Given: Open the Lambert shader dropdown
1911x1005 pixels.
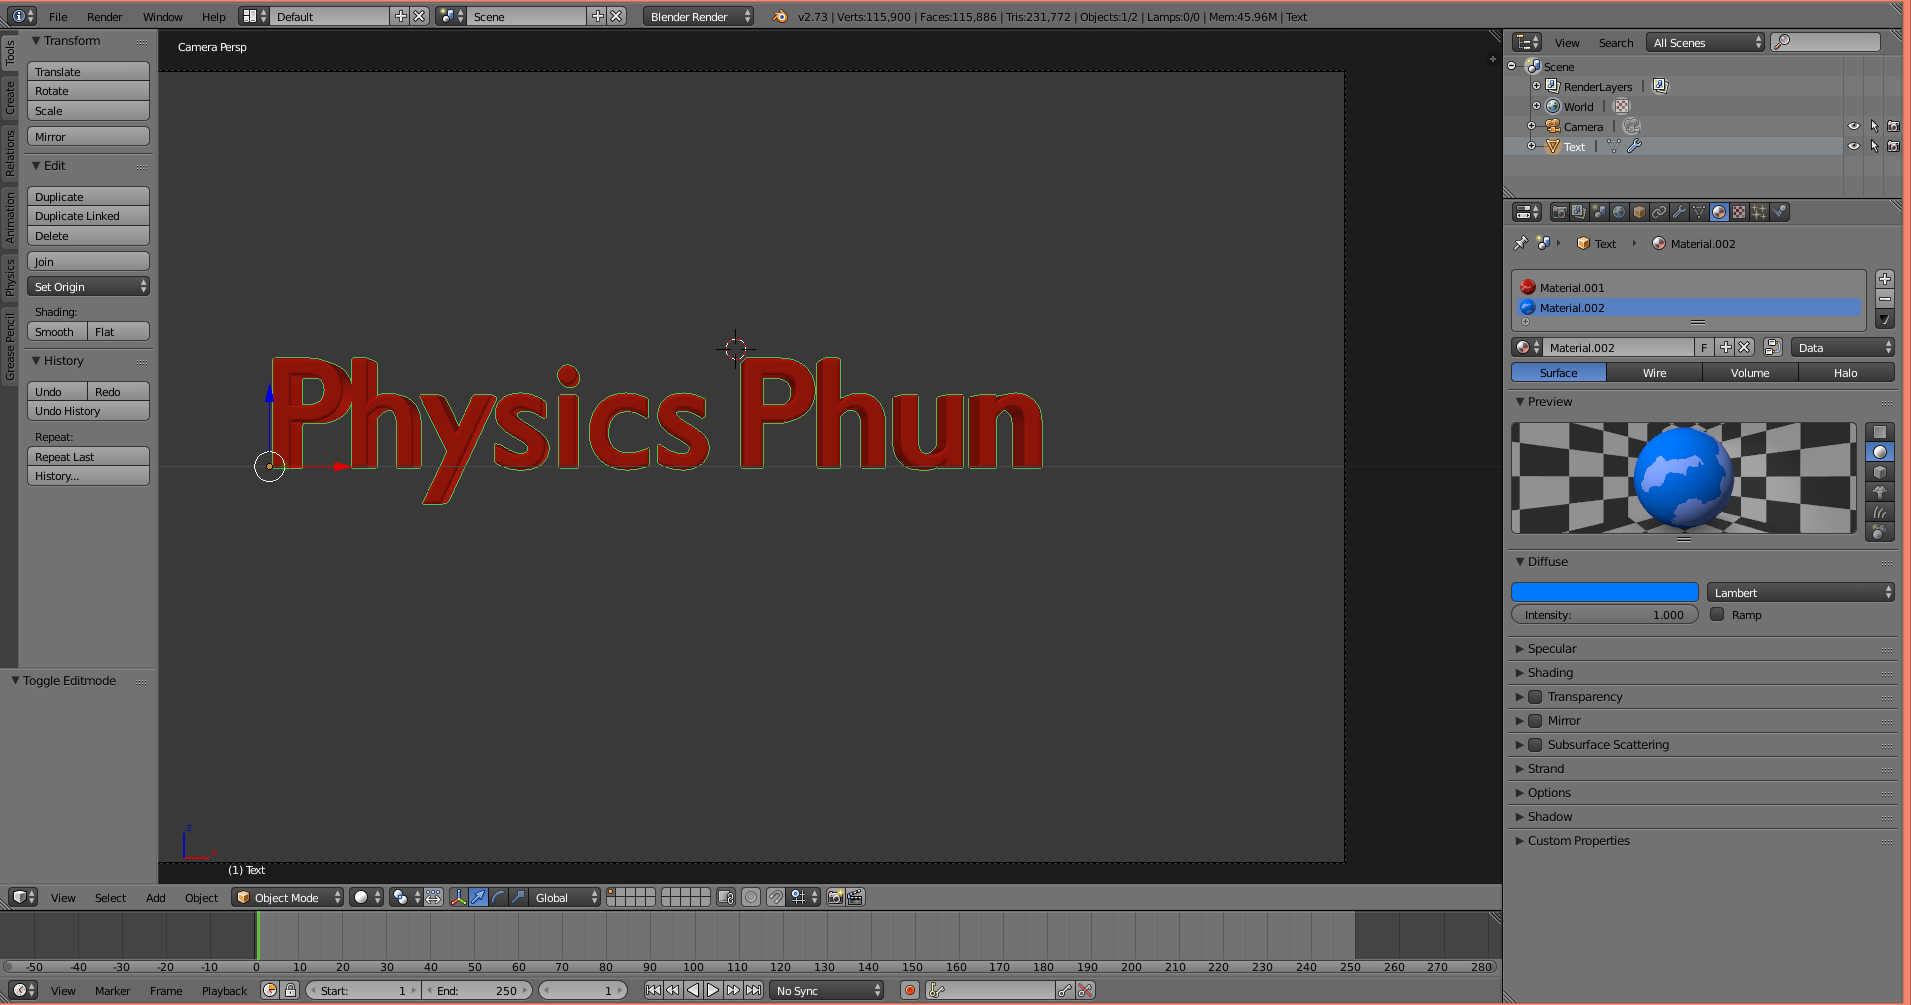Looking at the screenshot, I should (x=1801, y=592).
